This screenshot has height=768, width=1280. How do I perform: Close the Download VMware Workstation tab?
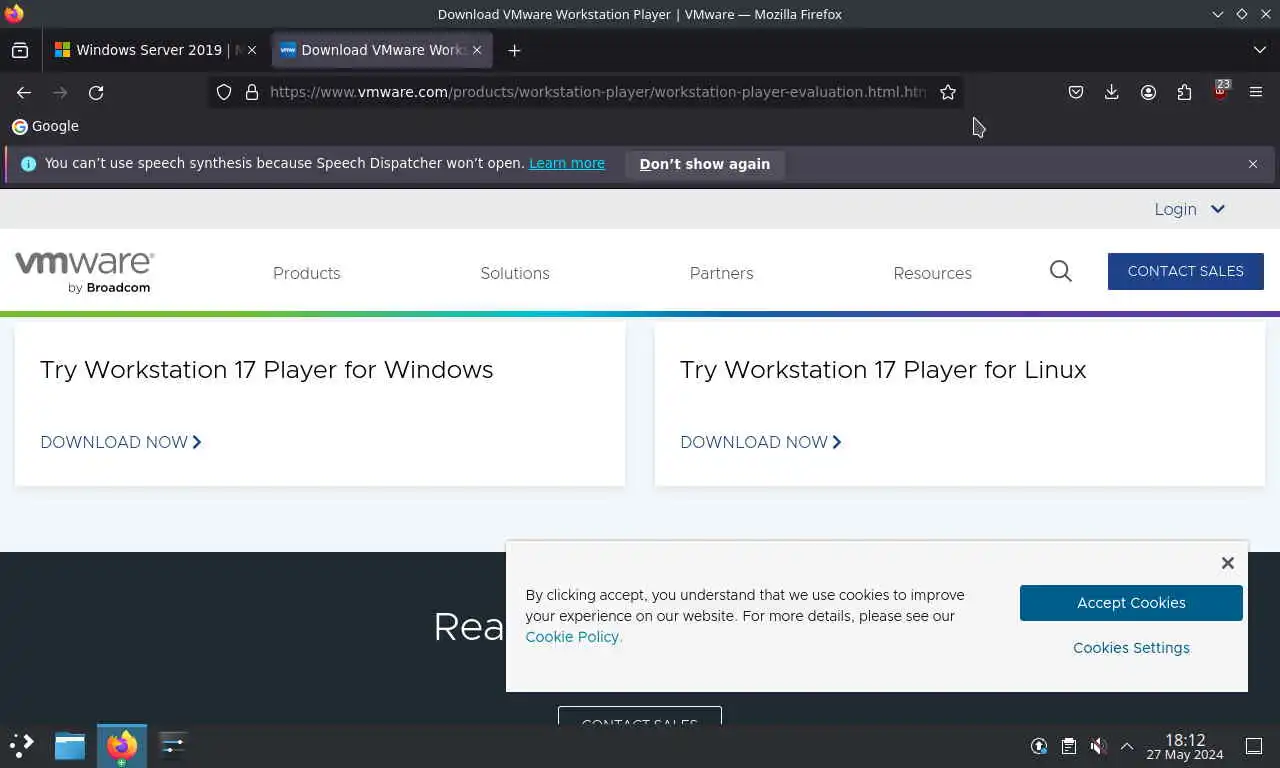[477, 50]
